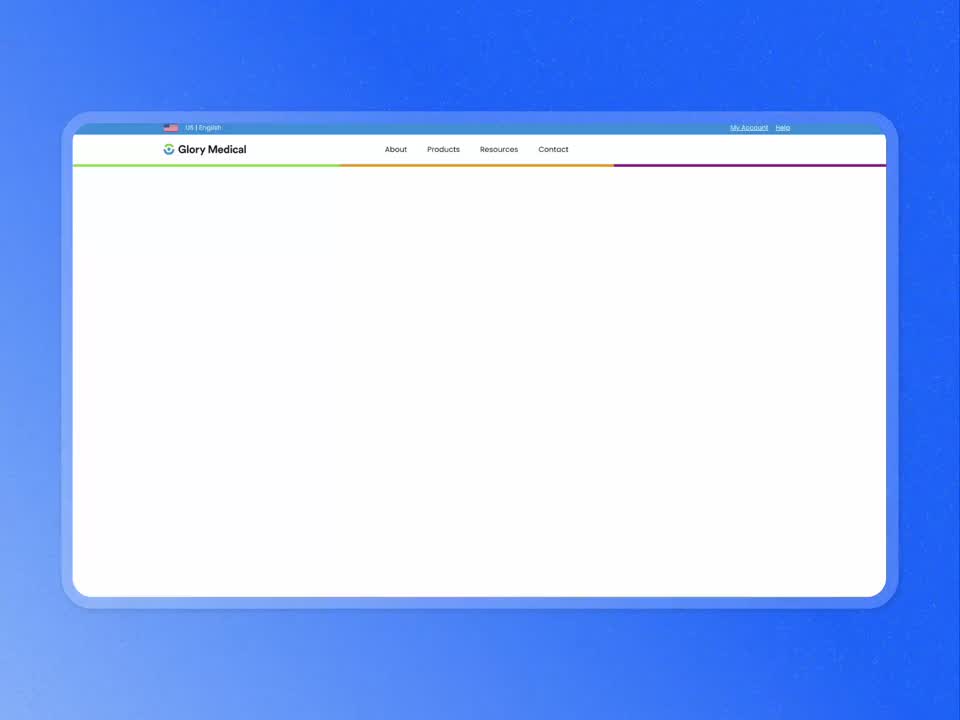Image resolution: width=960 pixels, height=720 pixels.
Task: Open the Products menu item
Action: point(443,149)
